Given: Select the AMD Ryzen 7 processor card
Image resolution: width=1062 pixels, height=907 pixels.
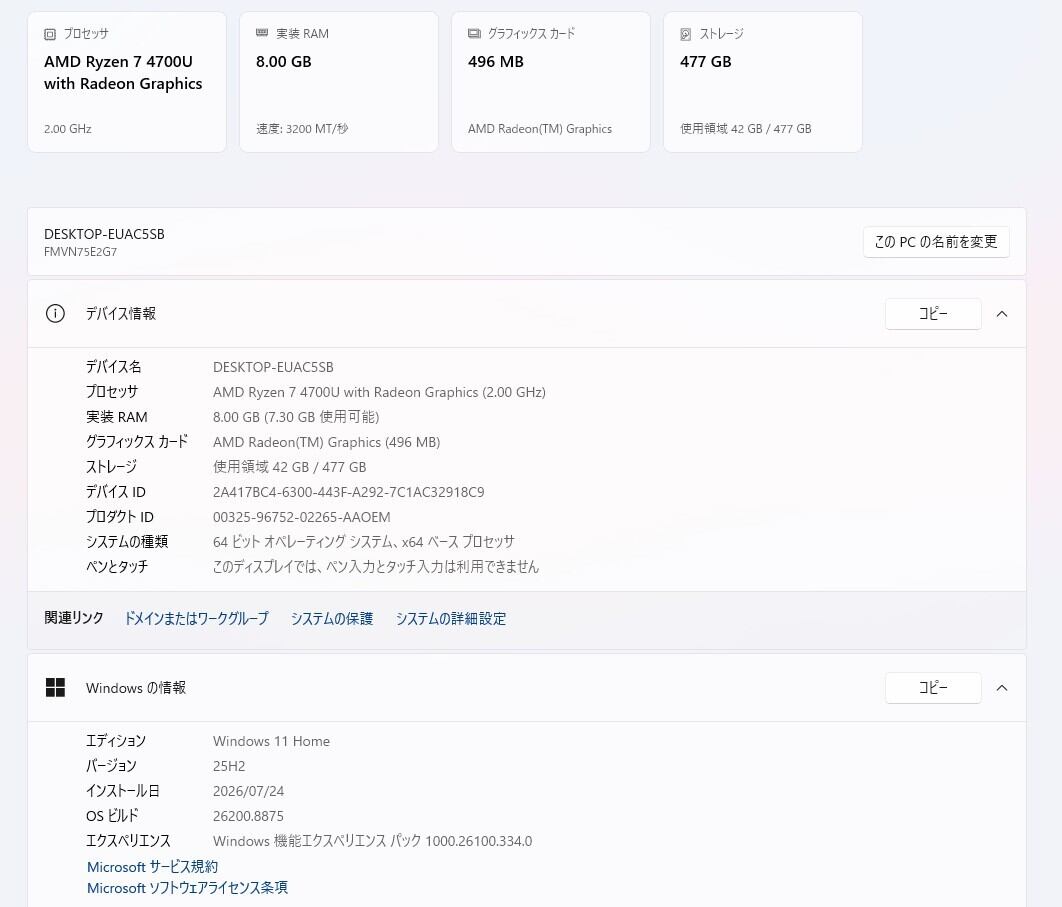Looking at the screenshot, I should 127,82.
